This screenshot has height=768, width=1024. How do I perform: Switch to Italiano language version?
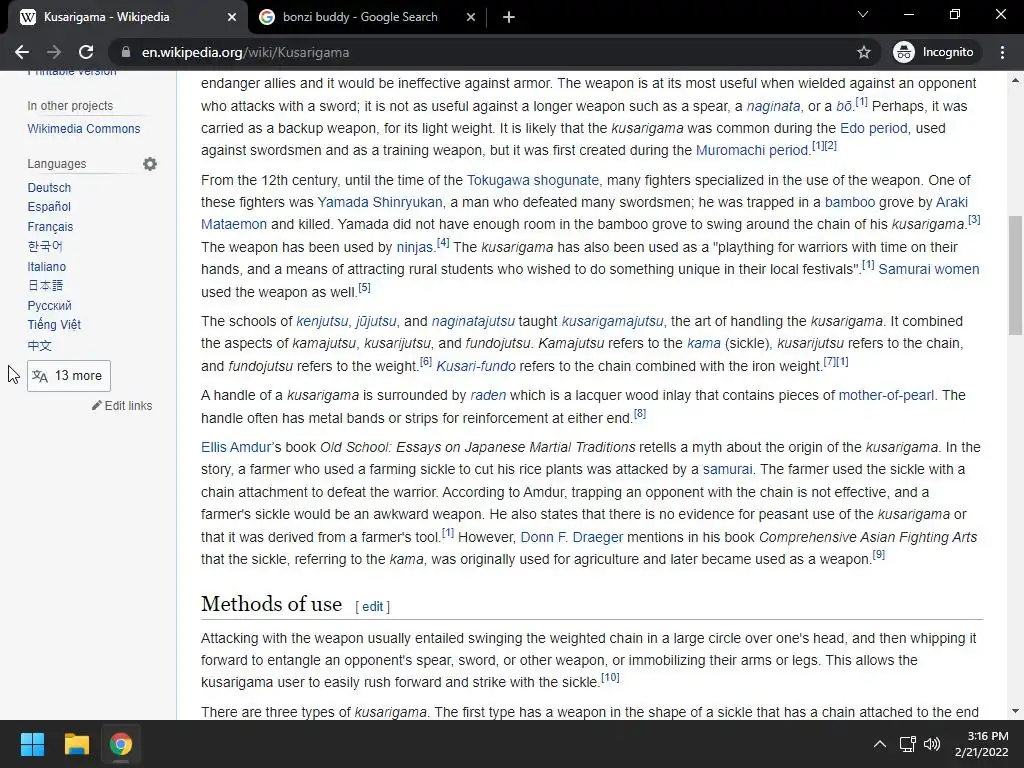tap(46, 266)
